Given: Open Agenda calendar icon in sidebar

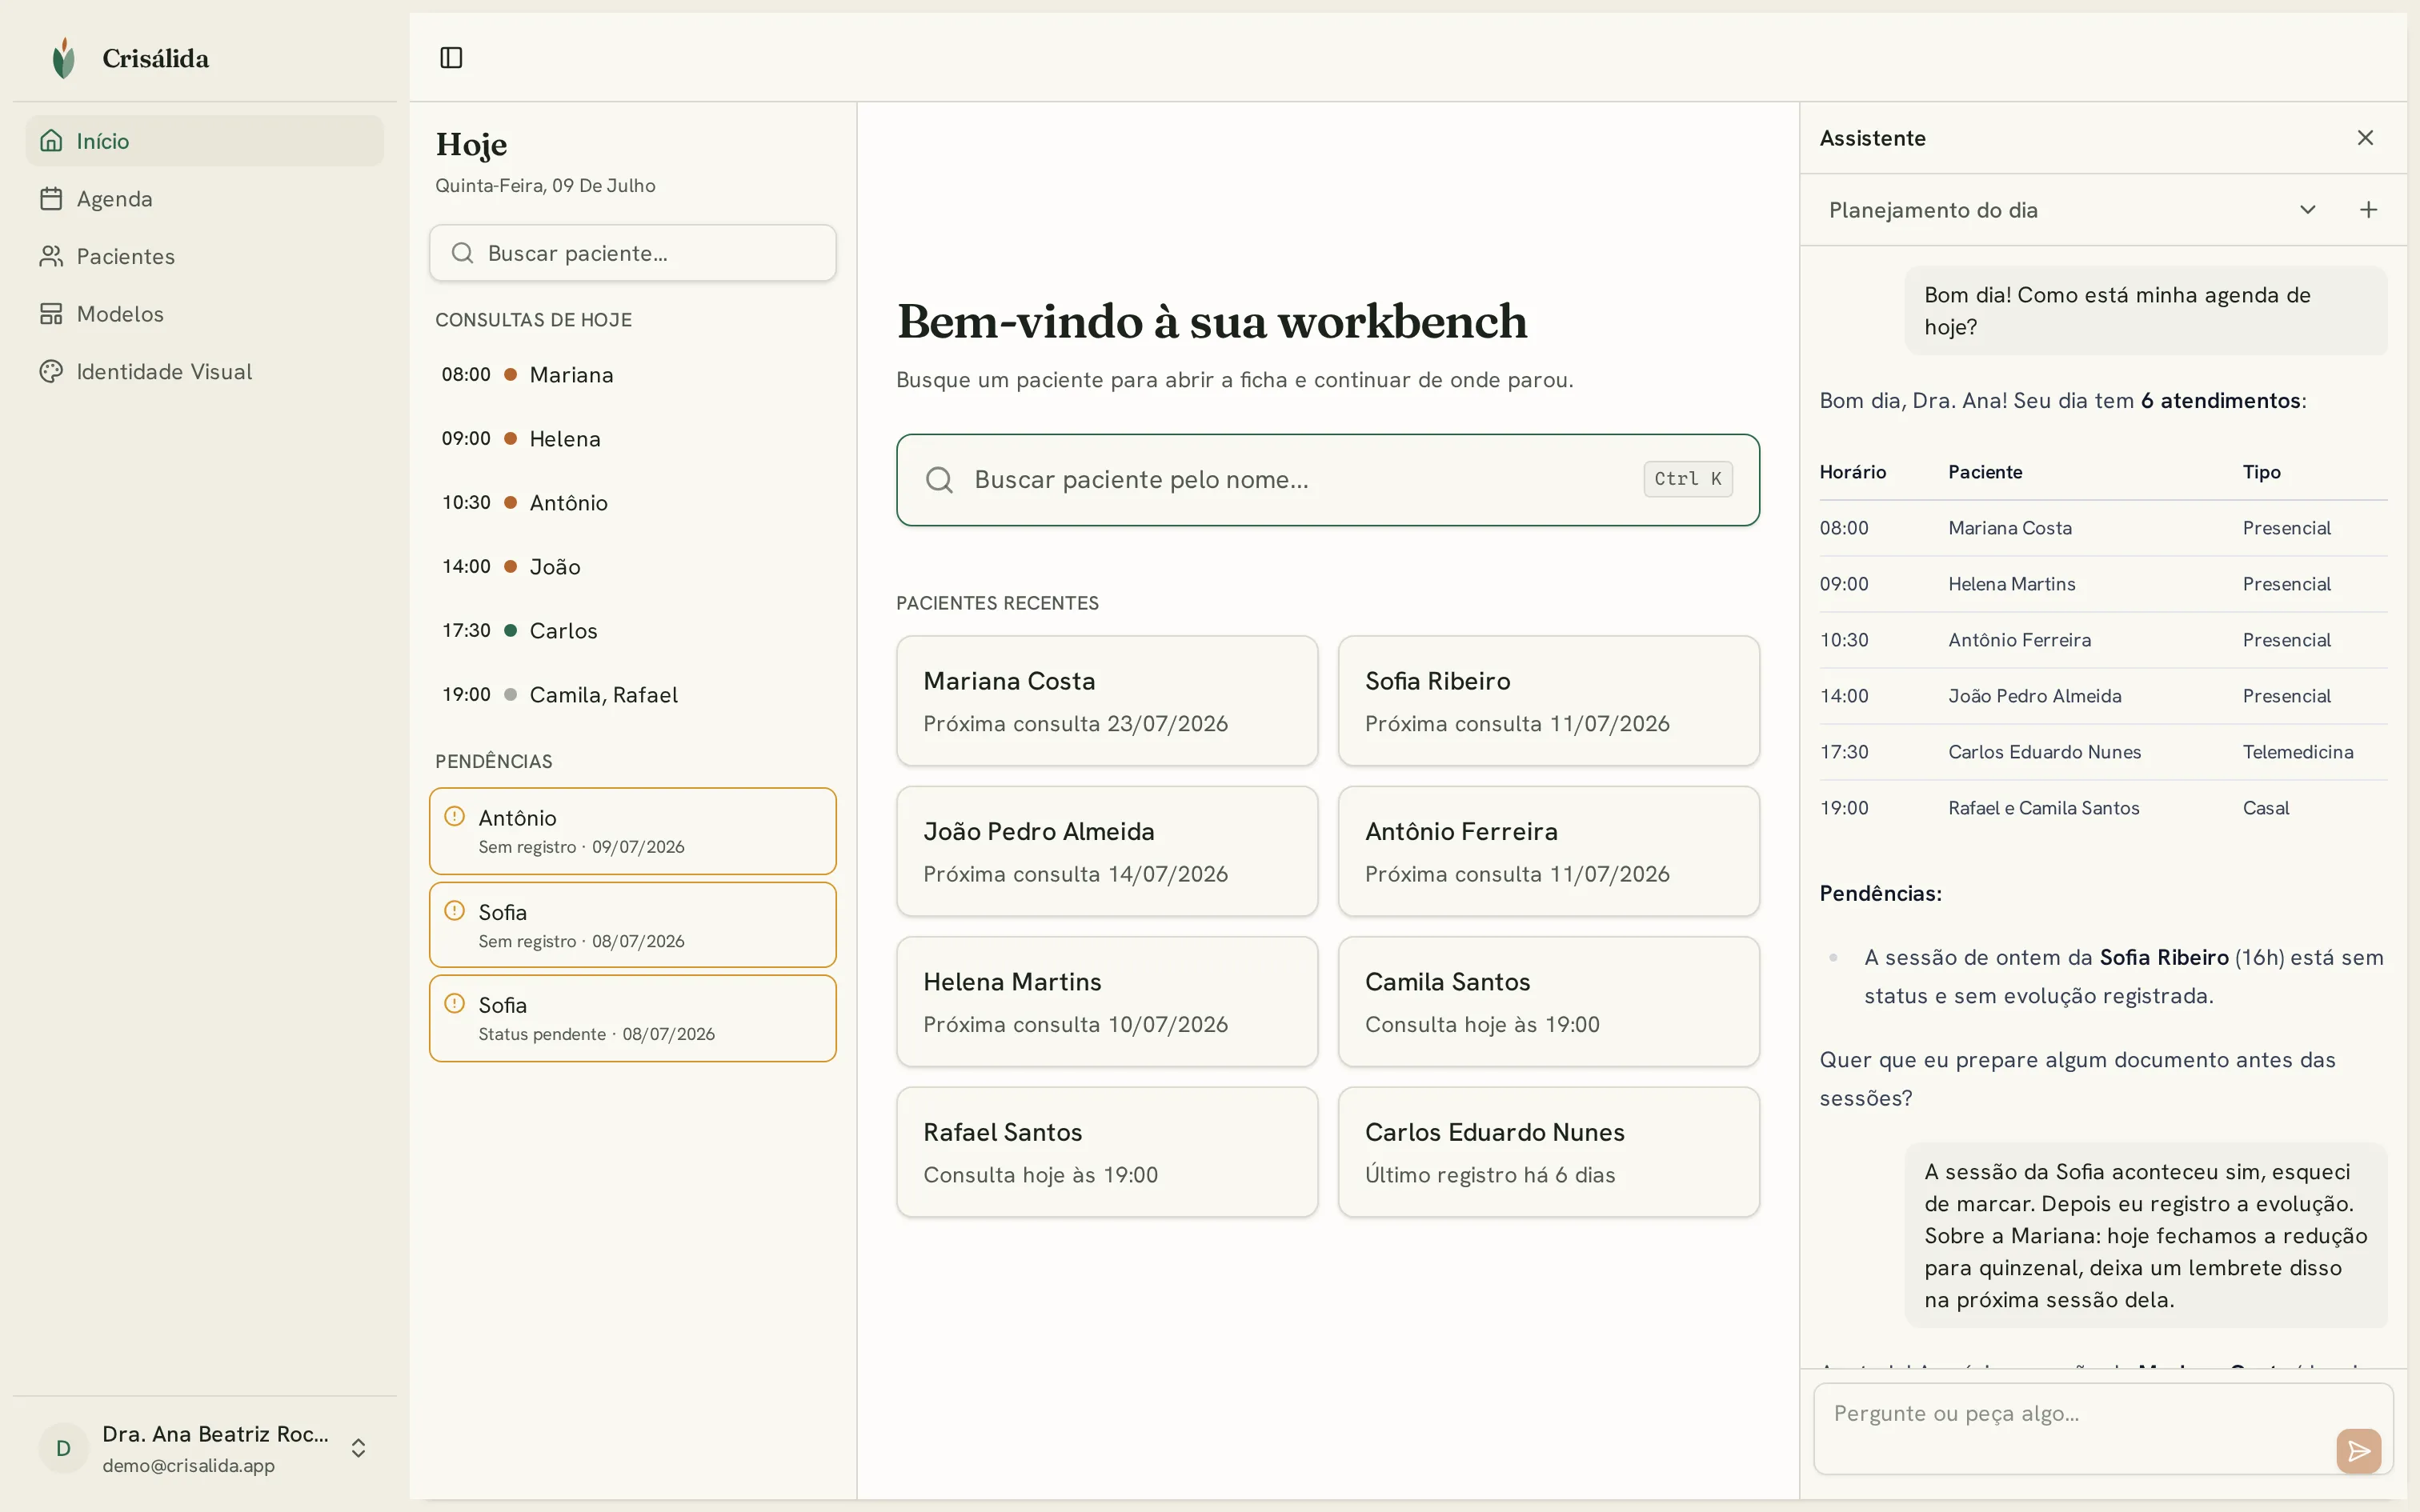Looking at the screenshot, I should coord(51,199).
